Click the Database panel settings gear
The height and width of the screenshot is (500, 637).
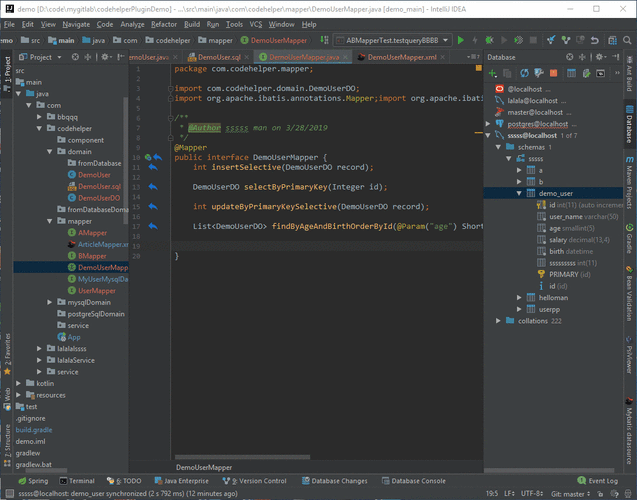[600, 57]
